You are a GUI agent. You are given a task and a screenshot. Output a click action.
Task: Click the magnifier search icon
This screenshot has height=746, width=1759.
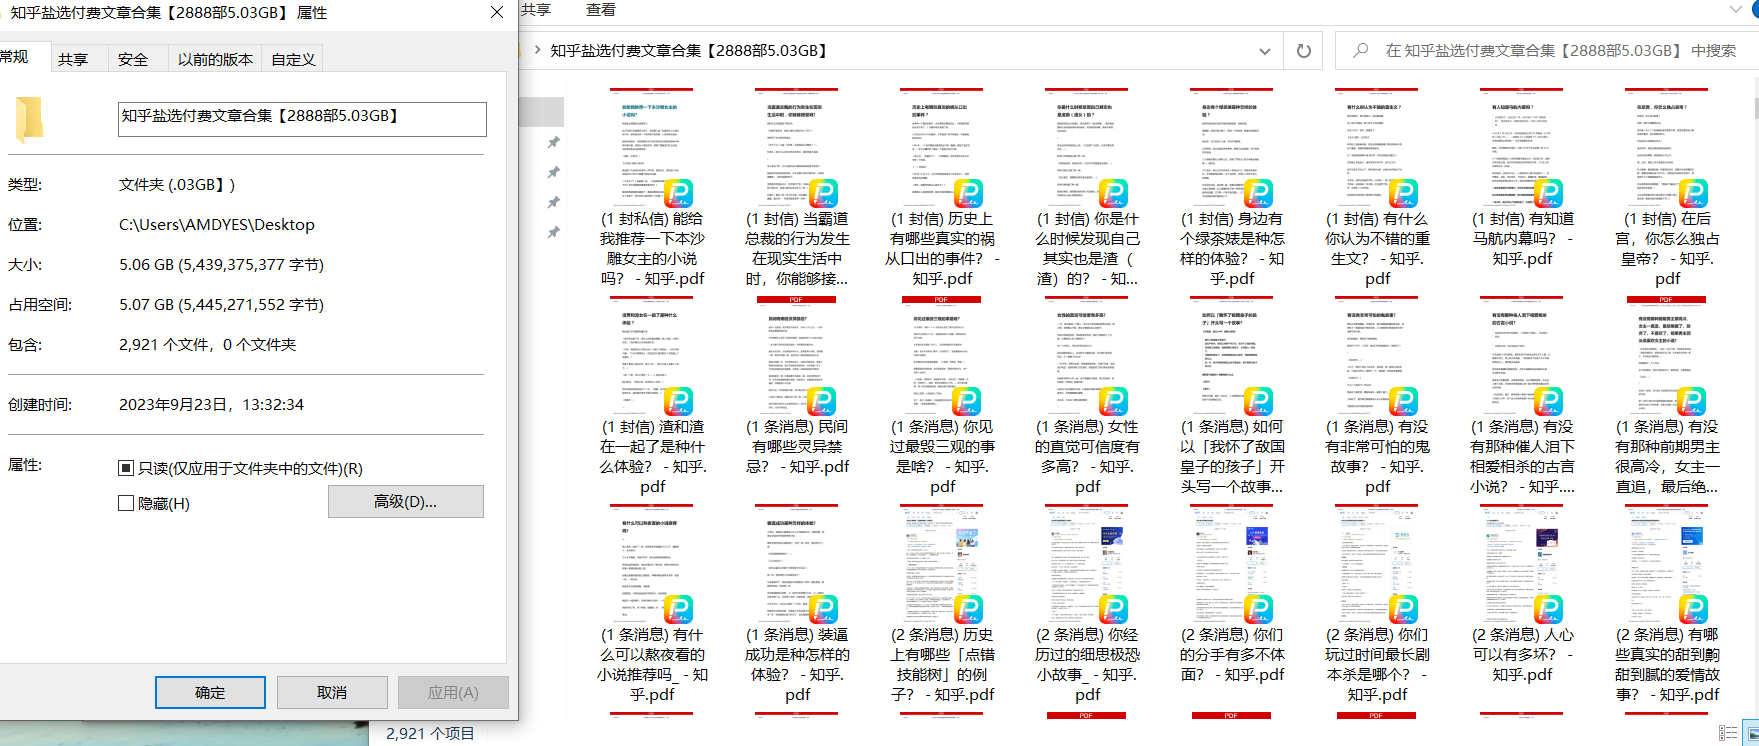[1360, 50]
